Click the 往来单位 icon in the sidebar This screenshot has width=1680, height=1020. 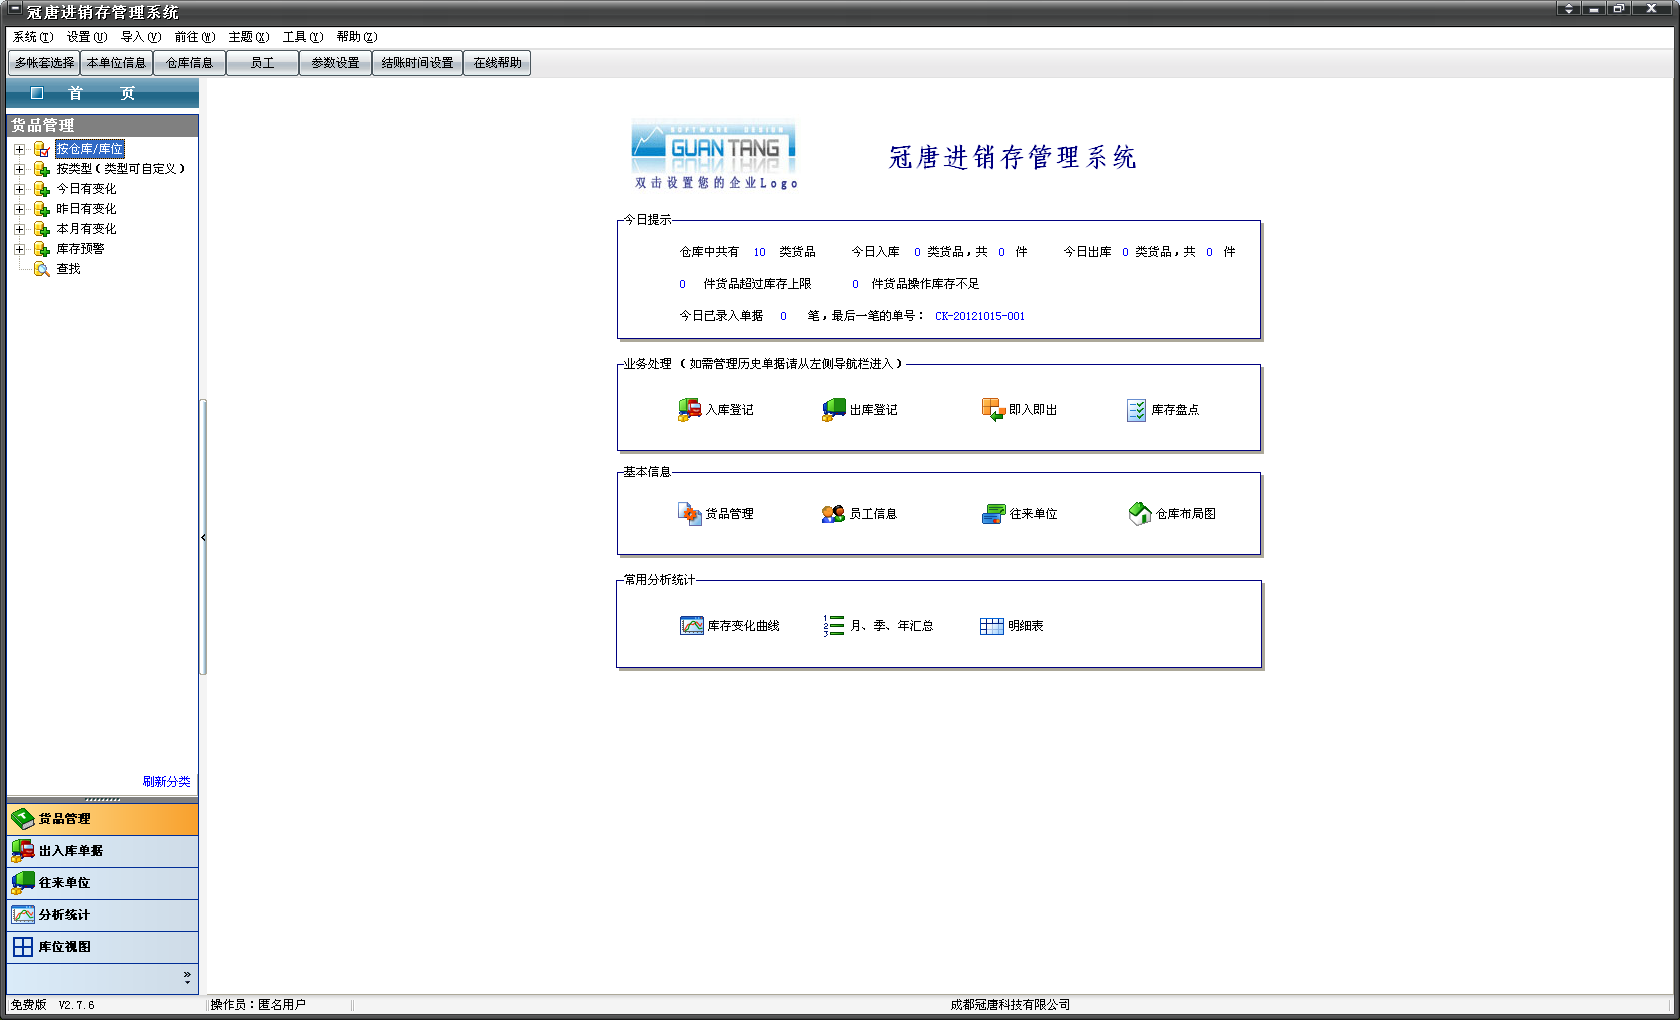tap(23, 883)
